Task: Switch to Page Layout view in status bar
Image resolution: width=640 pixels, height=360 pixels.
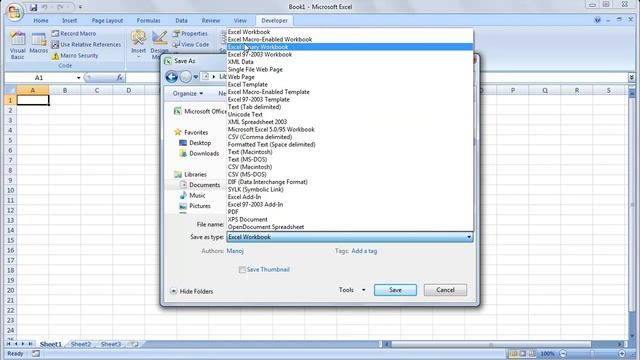Action: click(522, 353)
